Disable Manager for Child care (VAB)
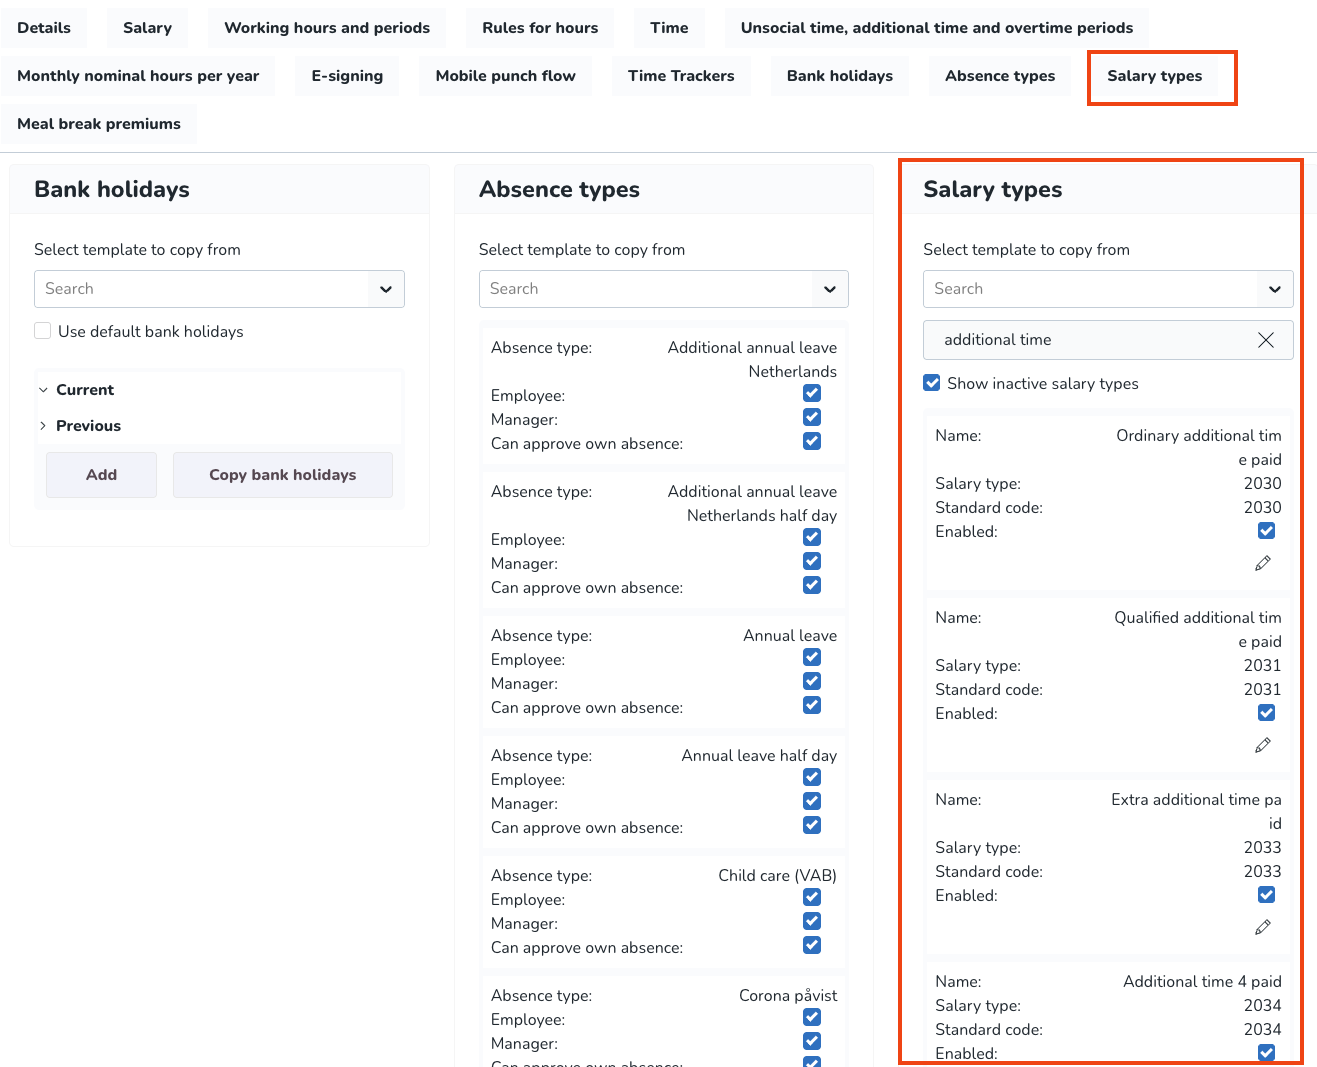This screenshot has height=1067, width=1317. pos(812,922)
